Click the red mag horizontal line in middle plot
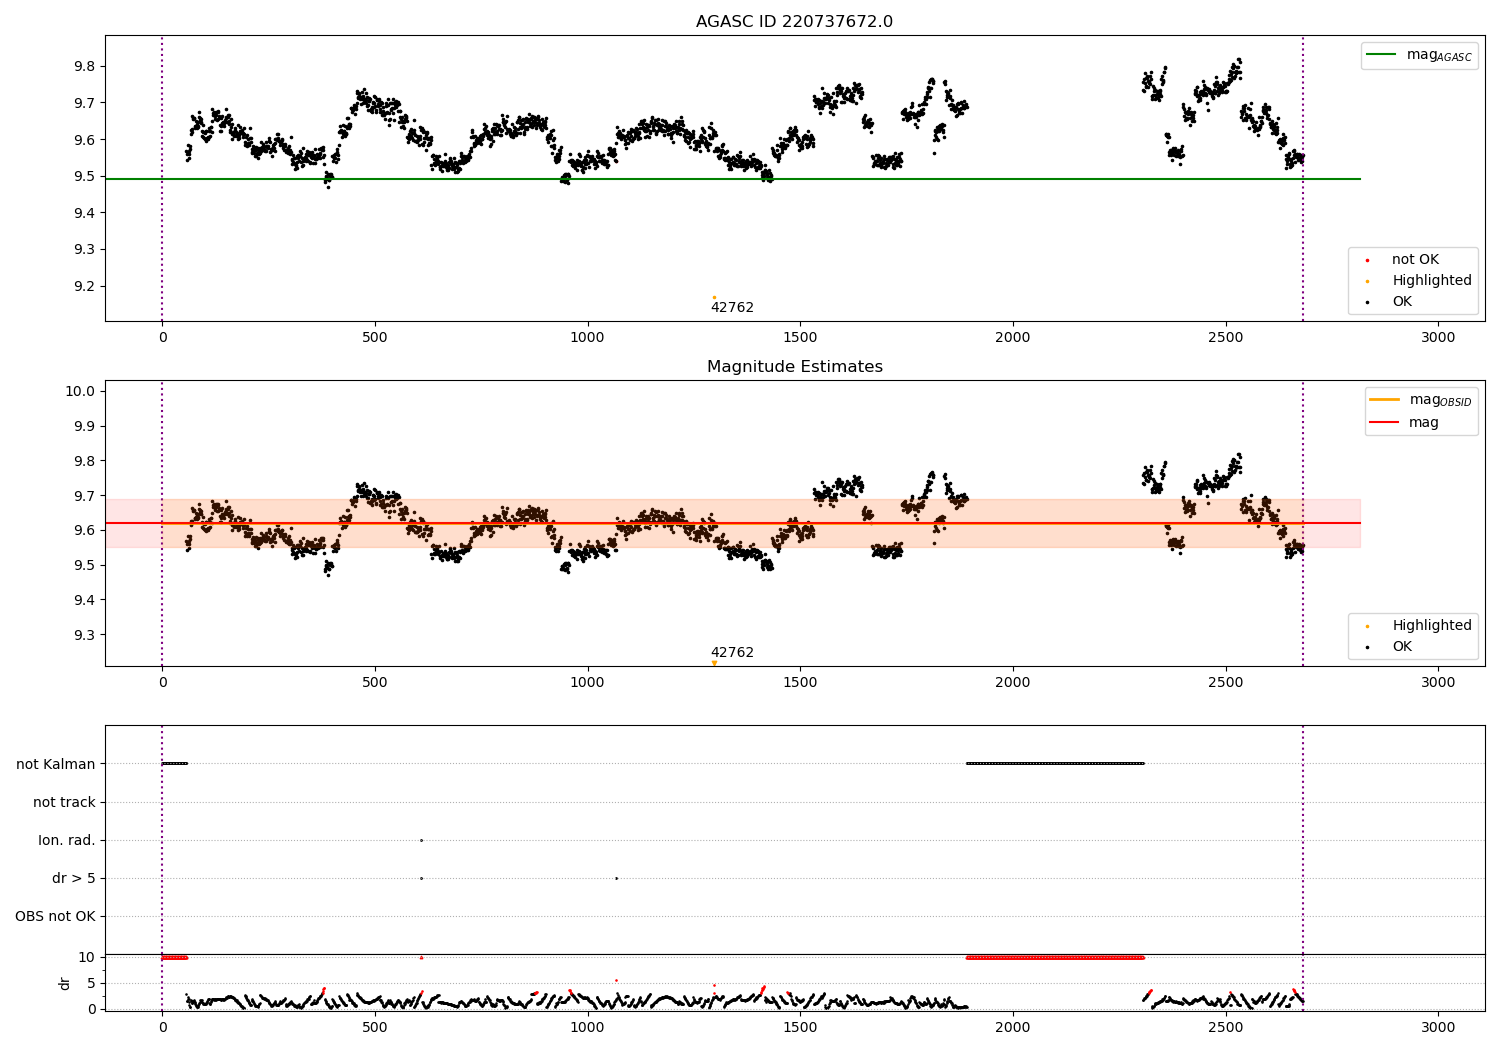The image size is (1500, 1050). pos(733,523)
